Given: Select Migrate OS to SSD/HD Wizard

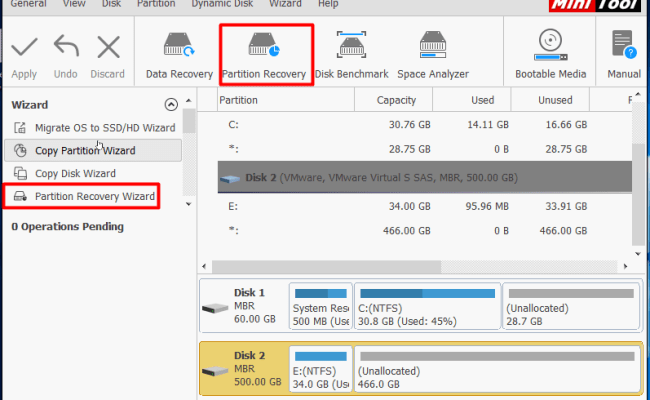Looking at the screenshot, I should point(105,128).
